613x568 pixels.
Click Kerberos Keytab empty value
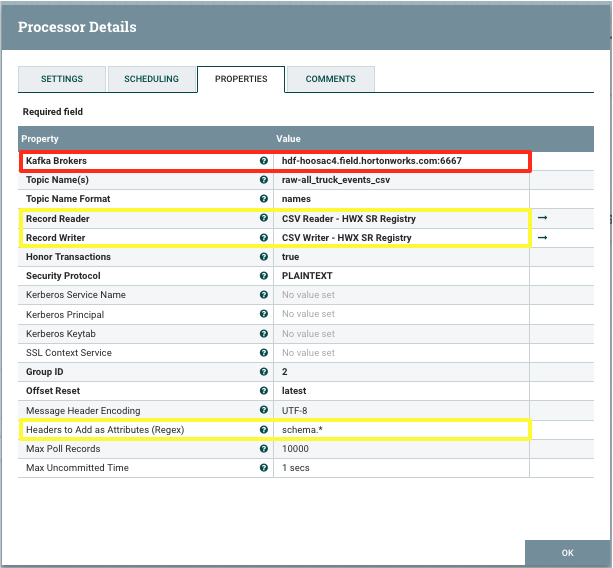pyautogui.click(x=308, y=334)
